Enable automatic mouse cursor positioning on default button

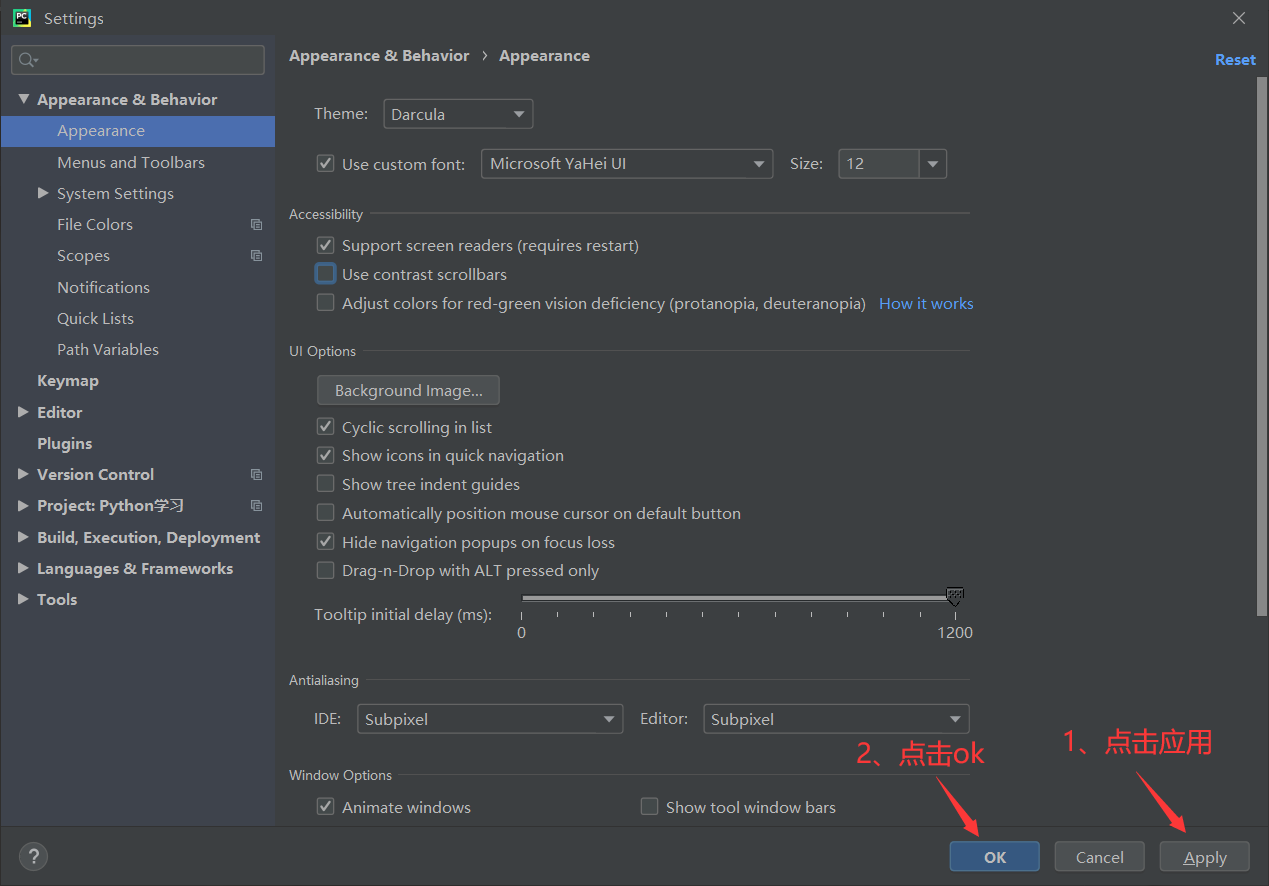[x=325, y=513]
